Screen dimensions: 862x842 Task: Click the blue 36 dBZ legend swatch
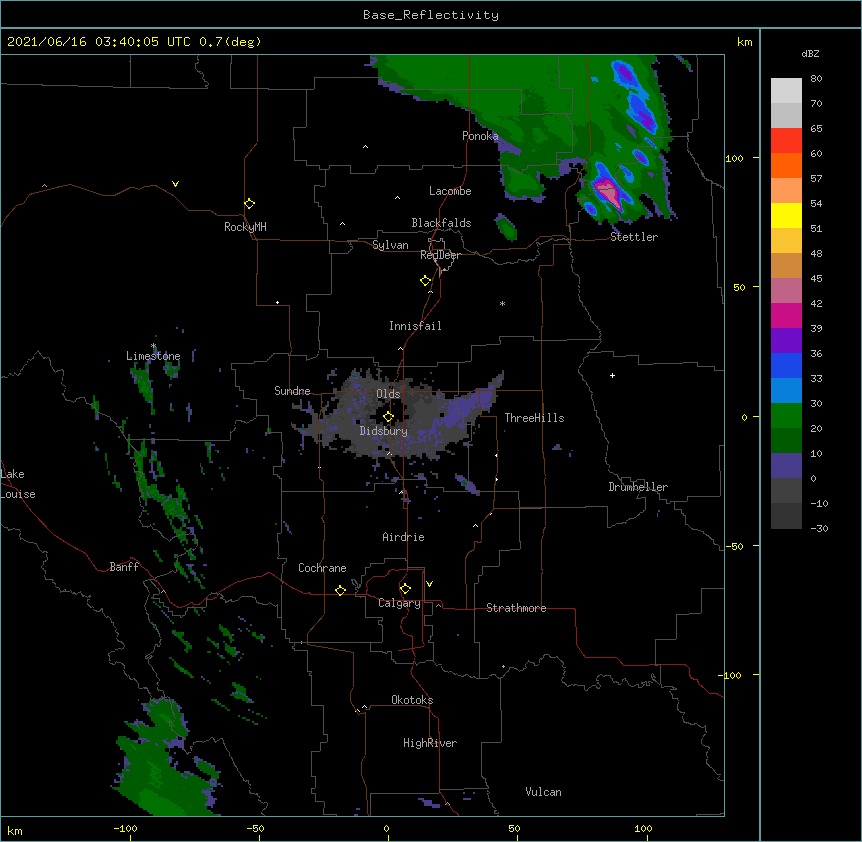786,365
